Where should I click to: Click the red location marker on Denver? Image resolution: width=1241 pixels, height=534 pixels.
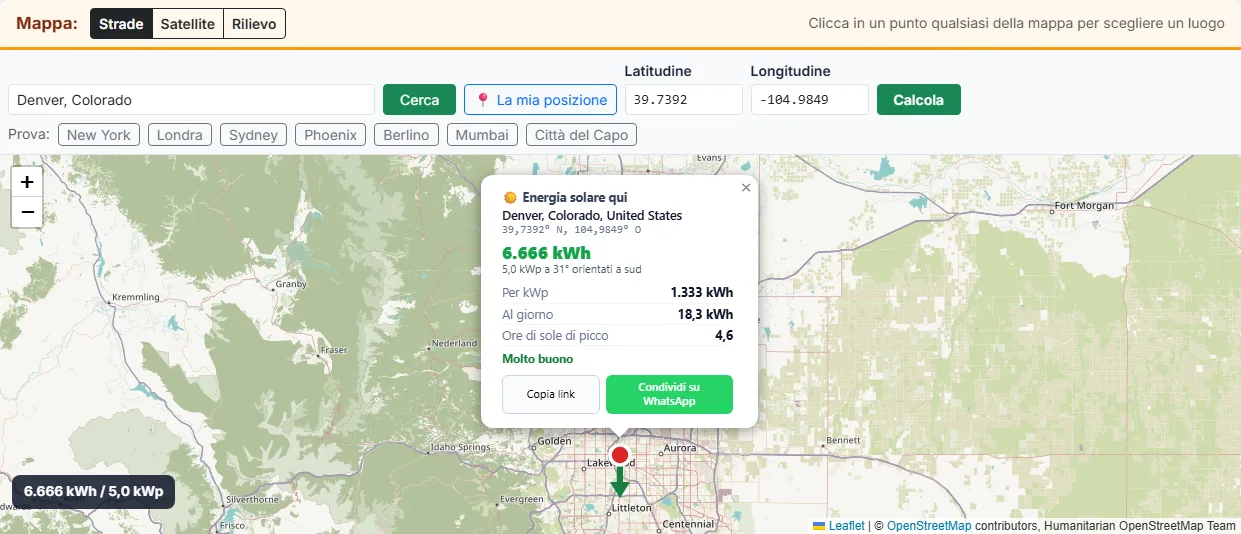point(619,456)
